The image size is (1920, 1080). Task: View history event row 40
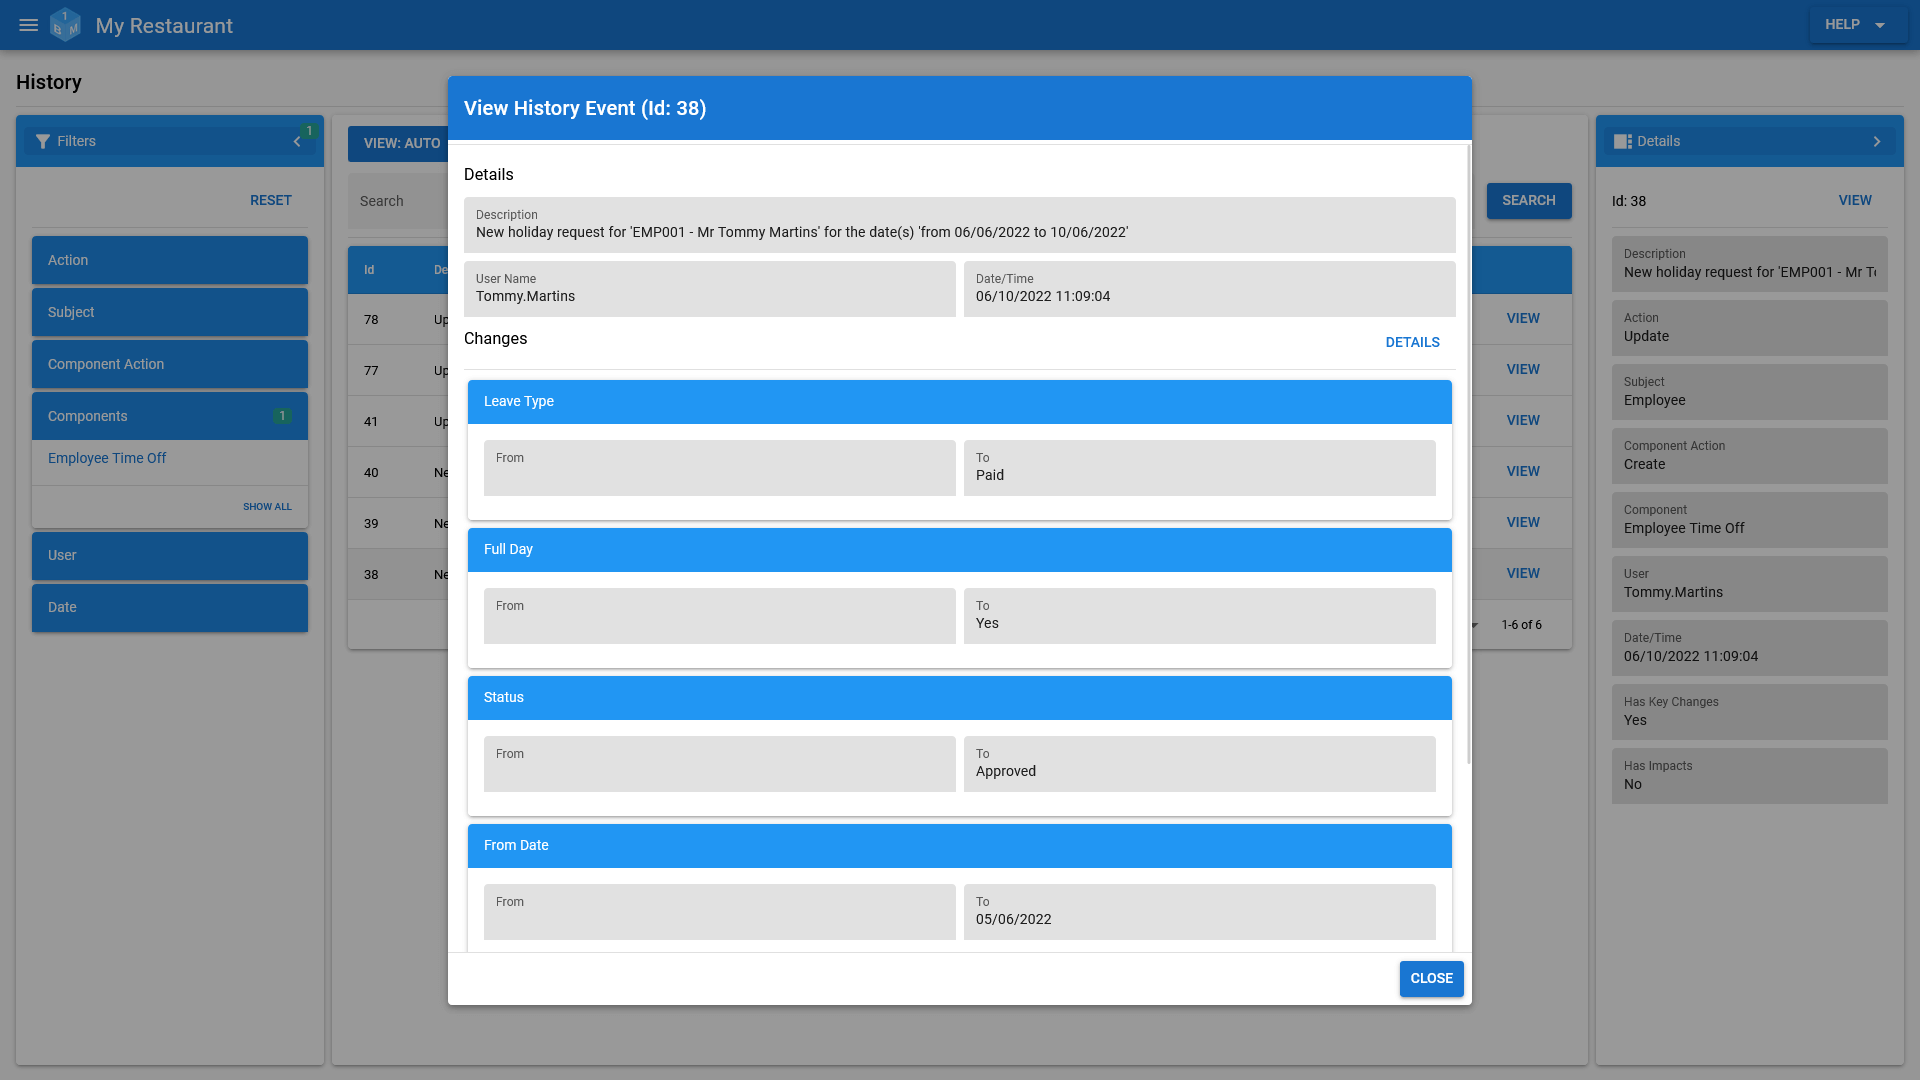click(1523, 472)
